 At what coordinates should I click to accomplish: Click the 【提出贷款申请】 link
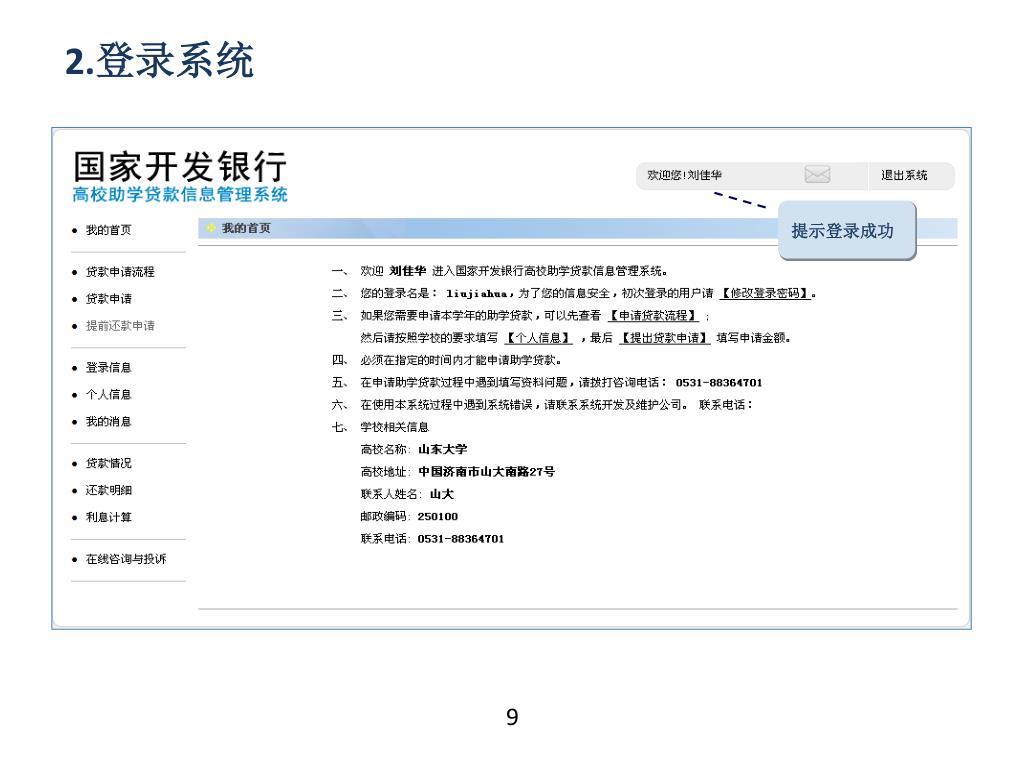click(664, 338)
